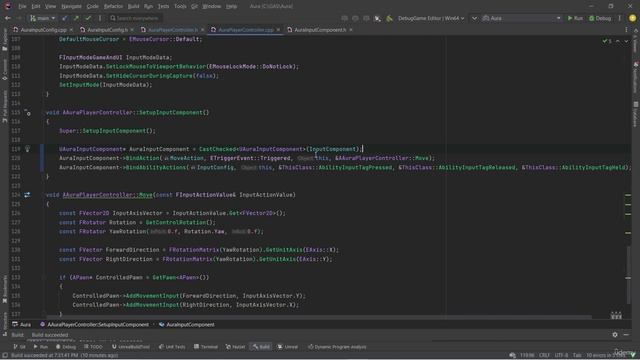Open Build panel settings gear

pos(615,335)
